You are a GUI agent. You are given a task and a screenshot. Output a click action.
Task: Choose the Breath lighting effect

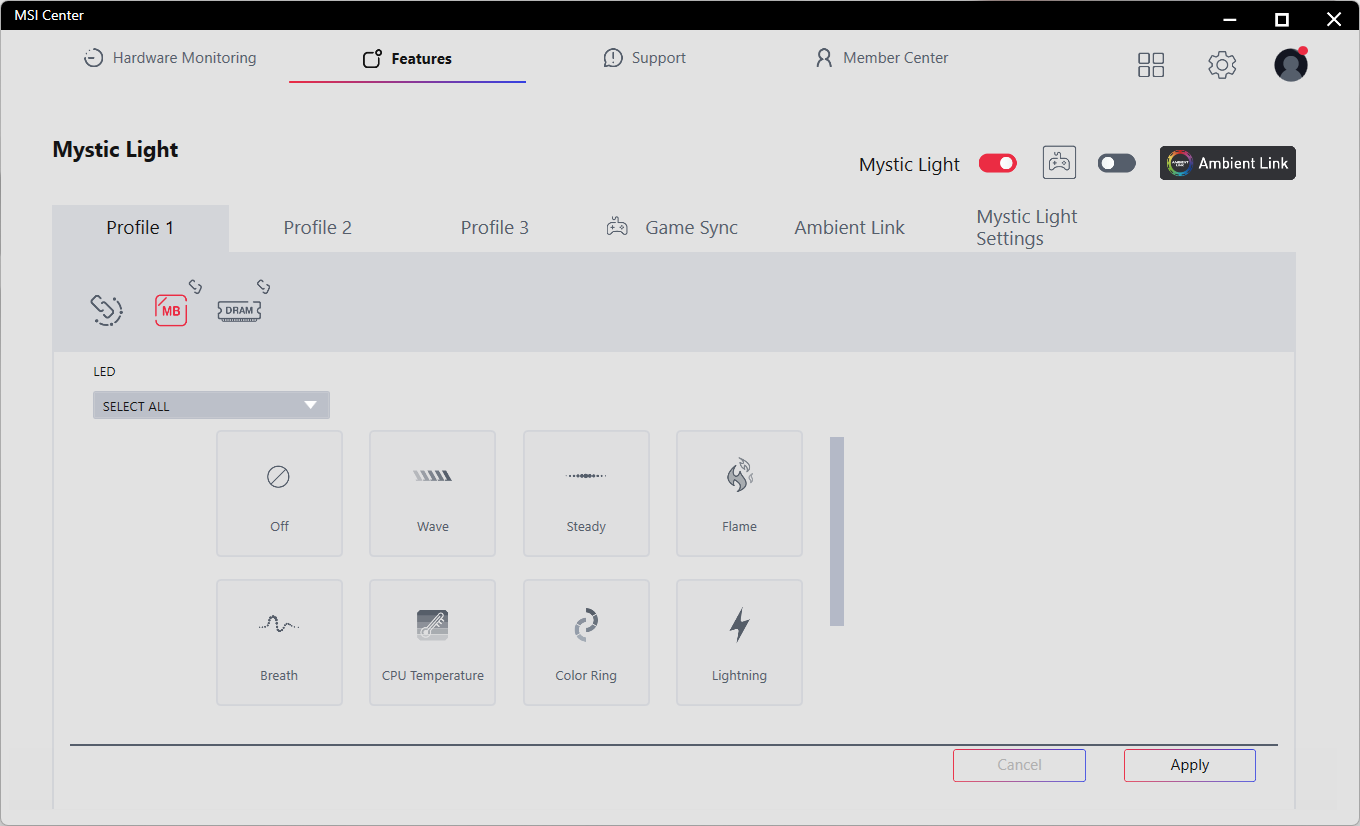279,642
